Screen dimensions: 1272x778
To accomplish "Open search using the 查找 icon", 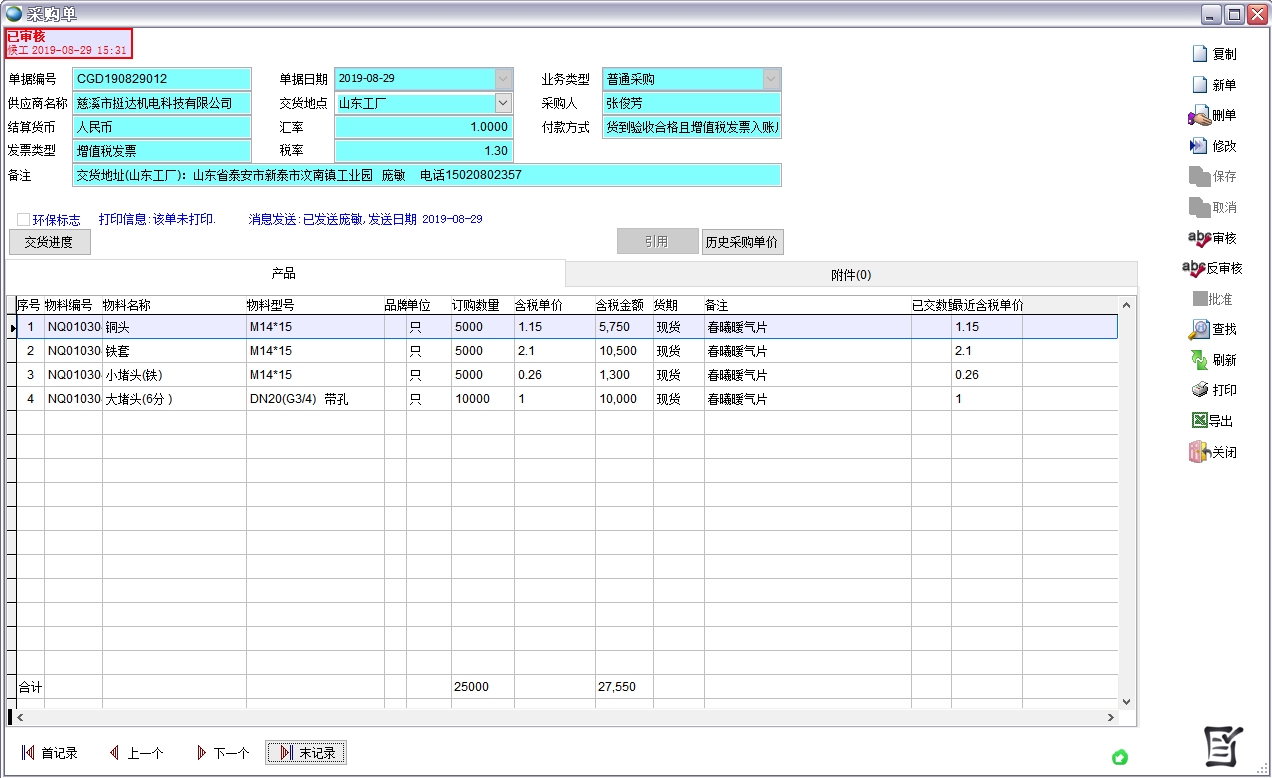I will coord(1212,329).
